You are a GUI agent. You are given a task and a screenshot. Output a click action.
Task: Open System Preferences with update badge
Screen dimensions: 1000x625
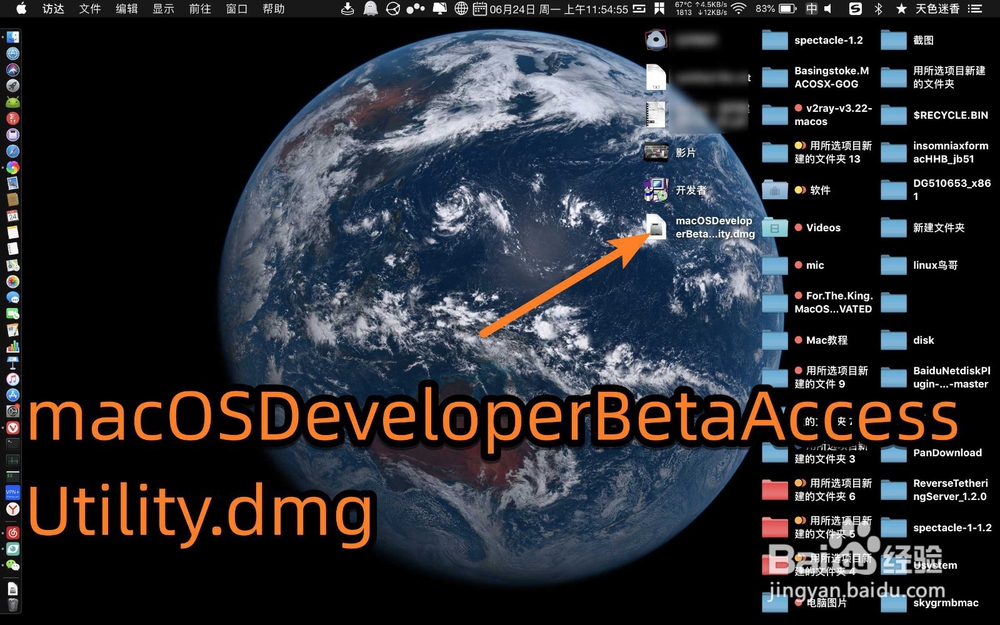click(x=12, y=411)
